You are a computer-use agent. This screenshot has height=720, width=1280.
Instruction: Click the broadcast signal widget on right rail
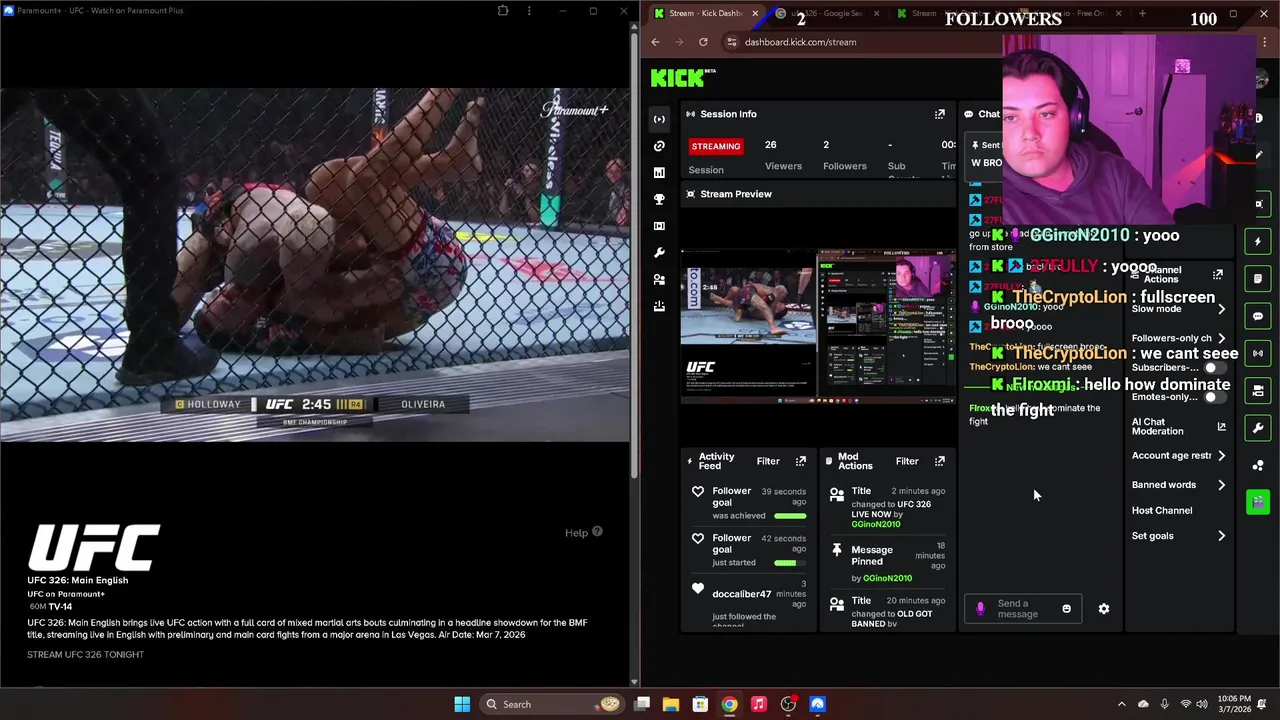coord(1258,353)
